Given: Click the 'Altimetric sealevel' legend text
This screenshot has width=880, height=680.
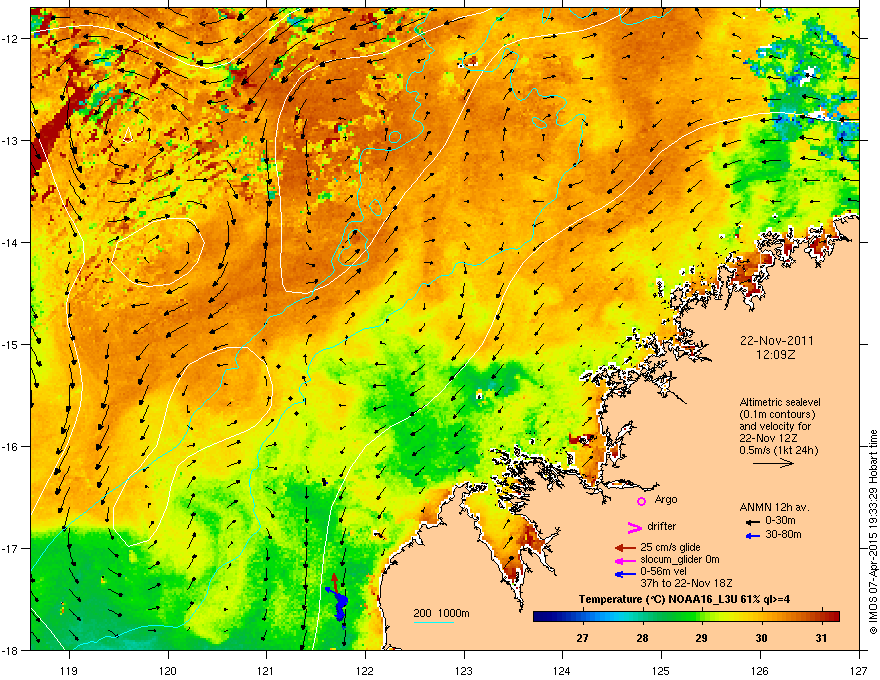Looking at the screenshot, I should (x=780, y=402).
